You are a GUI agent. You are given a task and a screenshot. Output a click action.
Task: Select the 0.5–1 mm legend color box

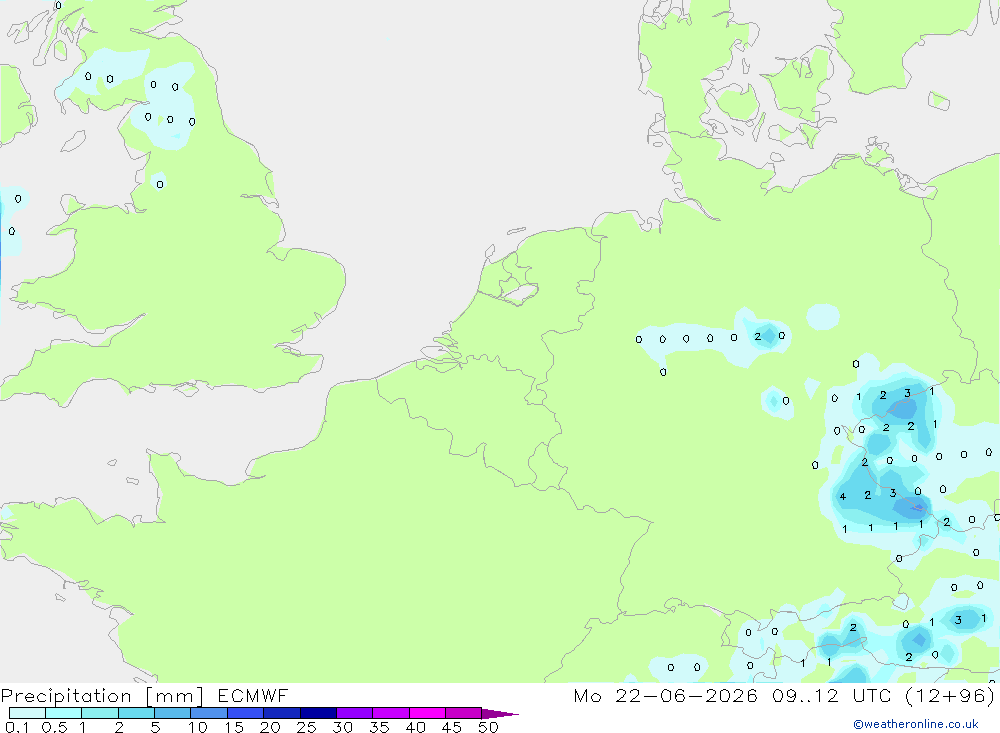click(64, 713)
